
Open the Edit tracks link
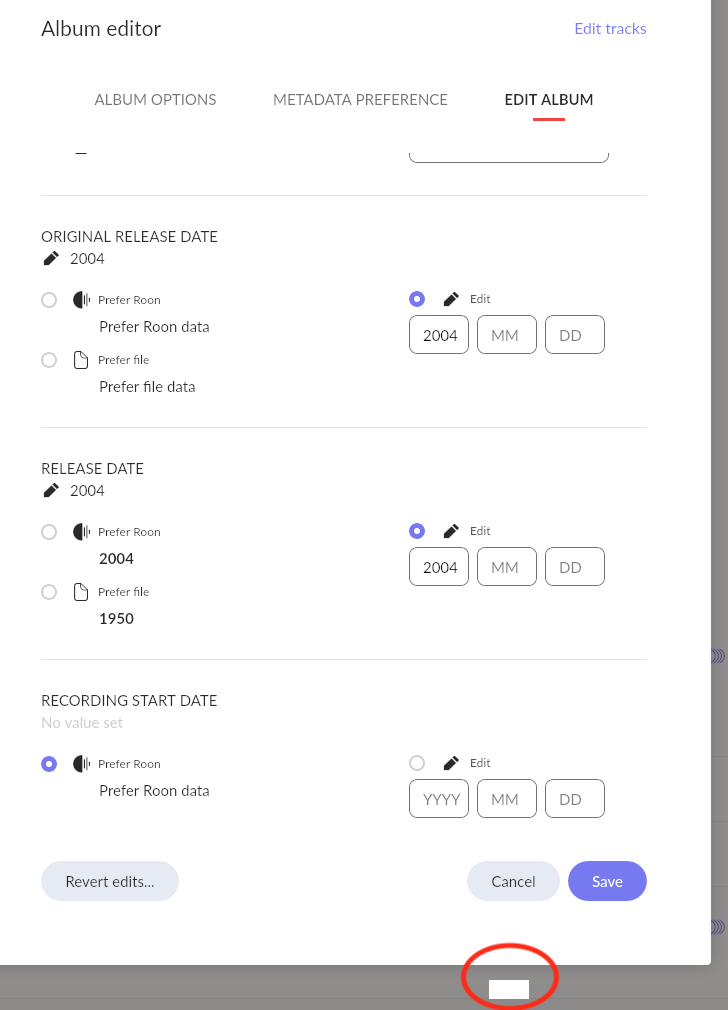(x=610, y=28)
